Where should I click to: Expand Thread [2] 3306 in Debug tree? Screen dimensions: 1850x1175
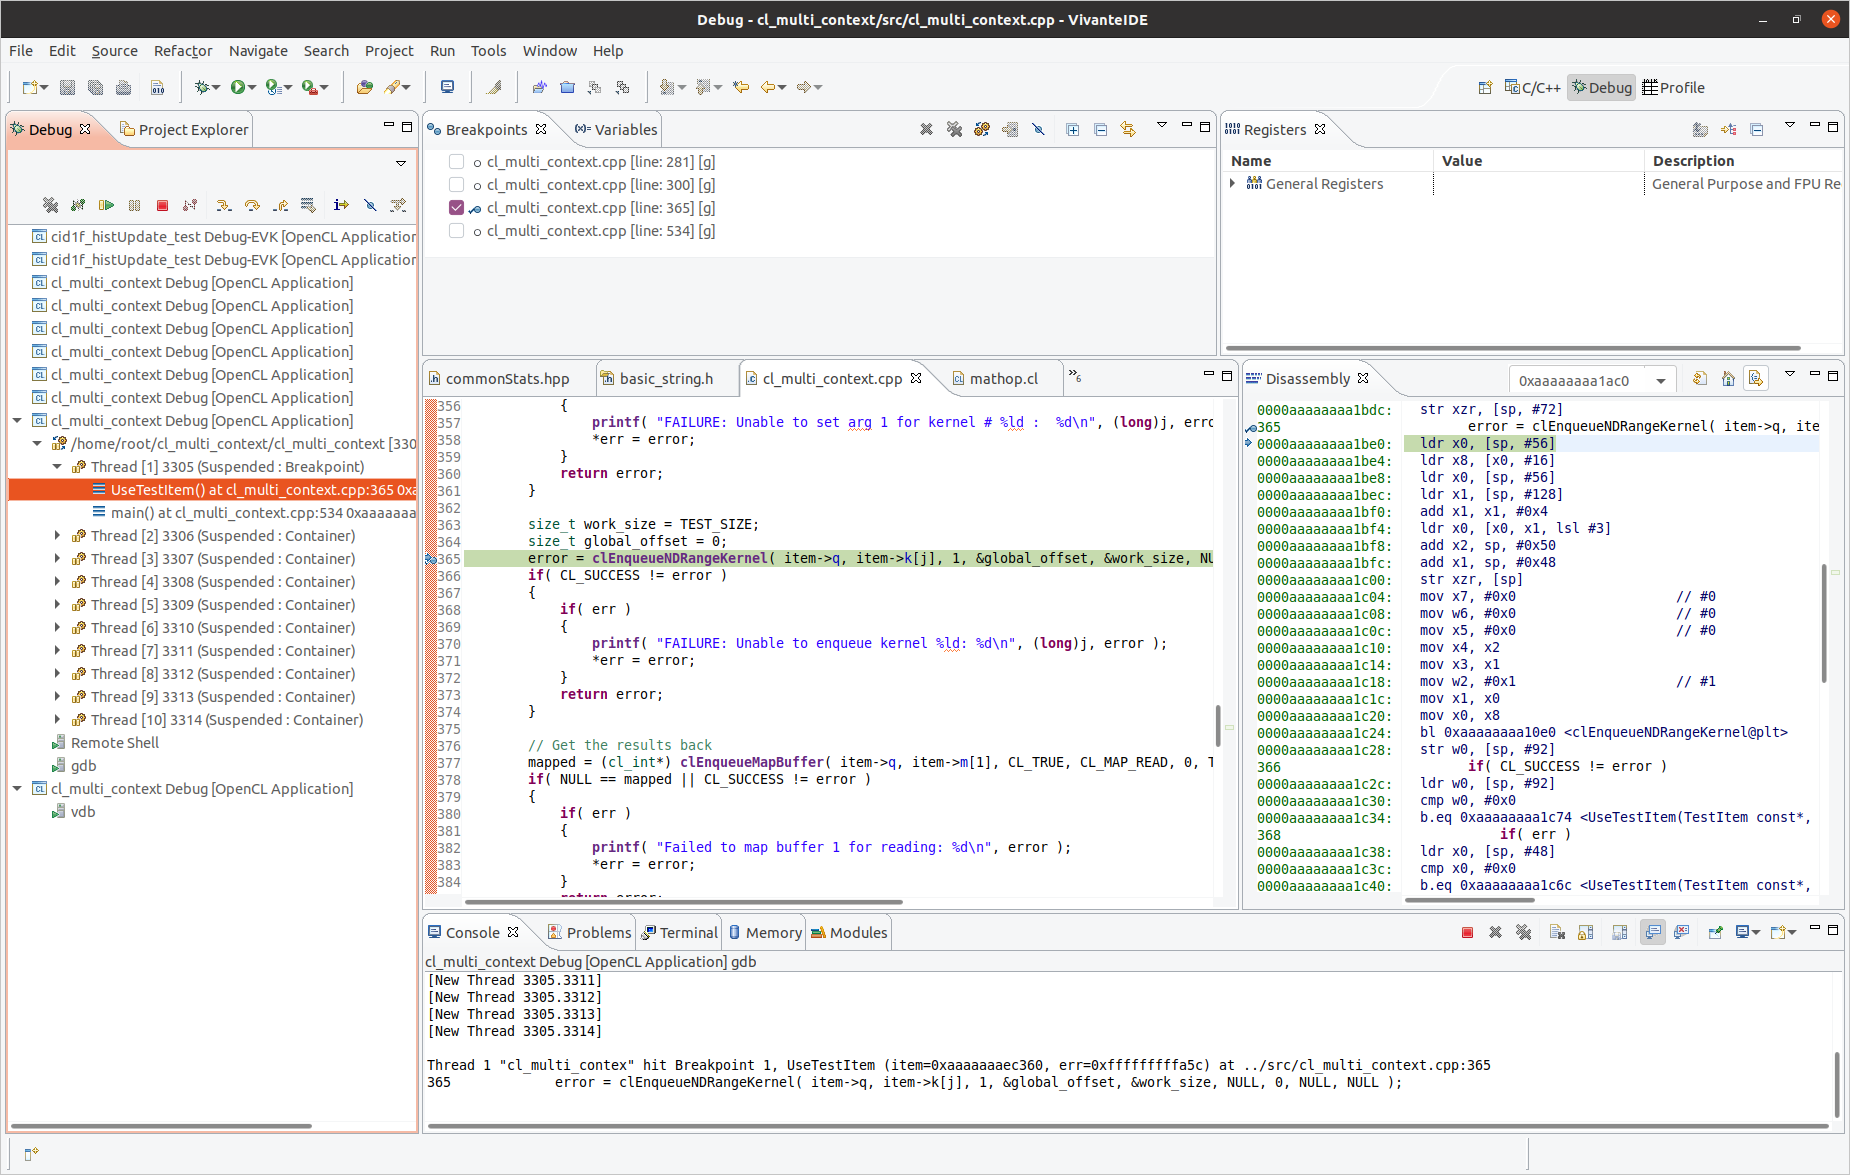(57, 536)
